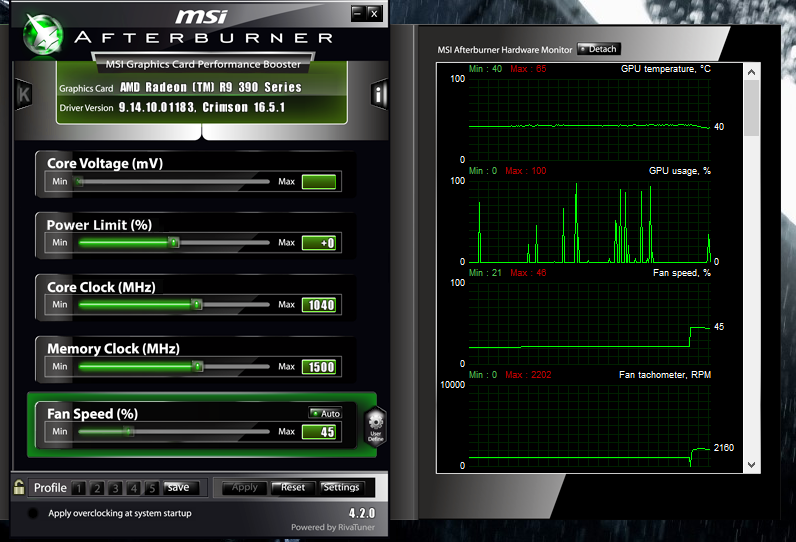Click the padlock profile lock icon
The image size is (796, 542).
[x=19, y=487]
